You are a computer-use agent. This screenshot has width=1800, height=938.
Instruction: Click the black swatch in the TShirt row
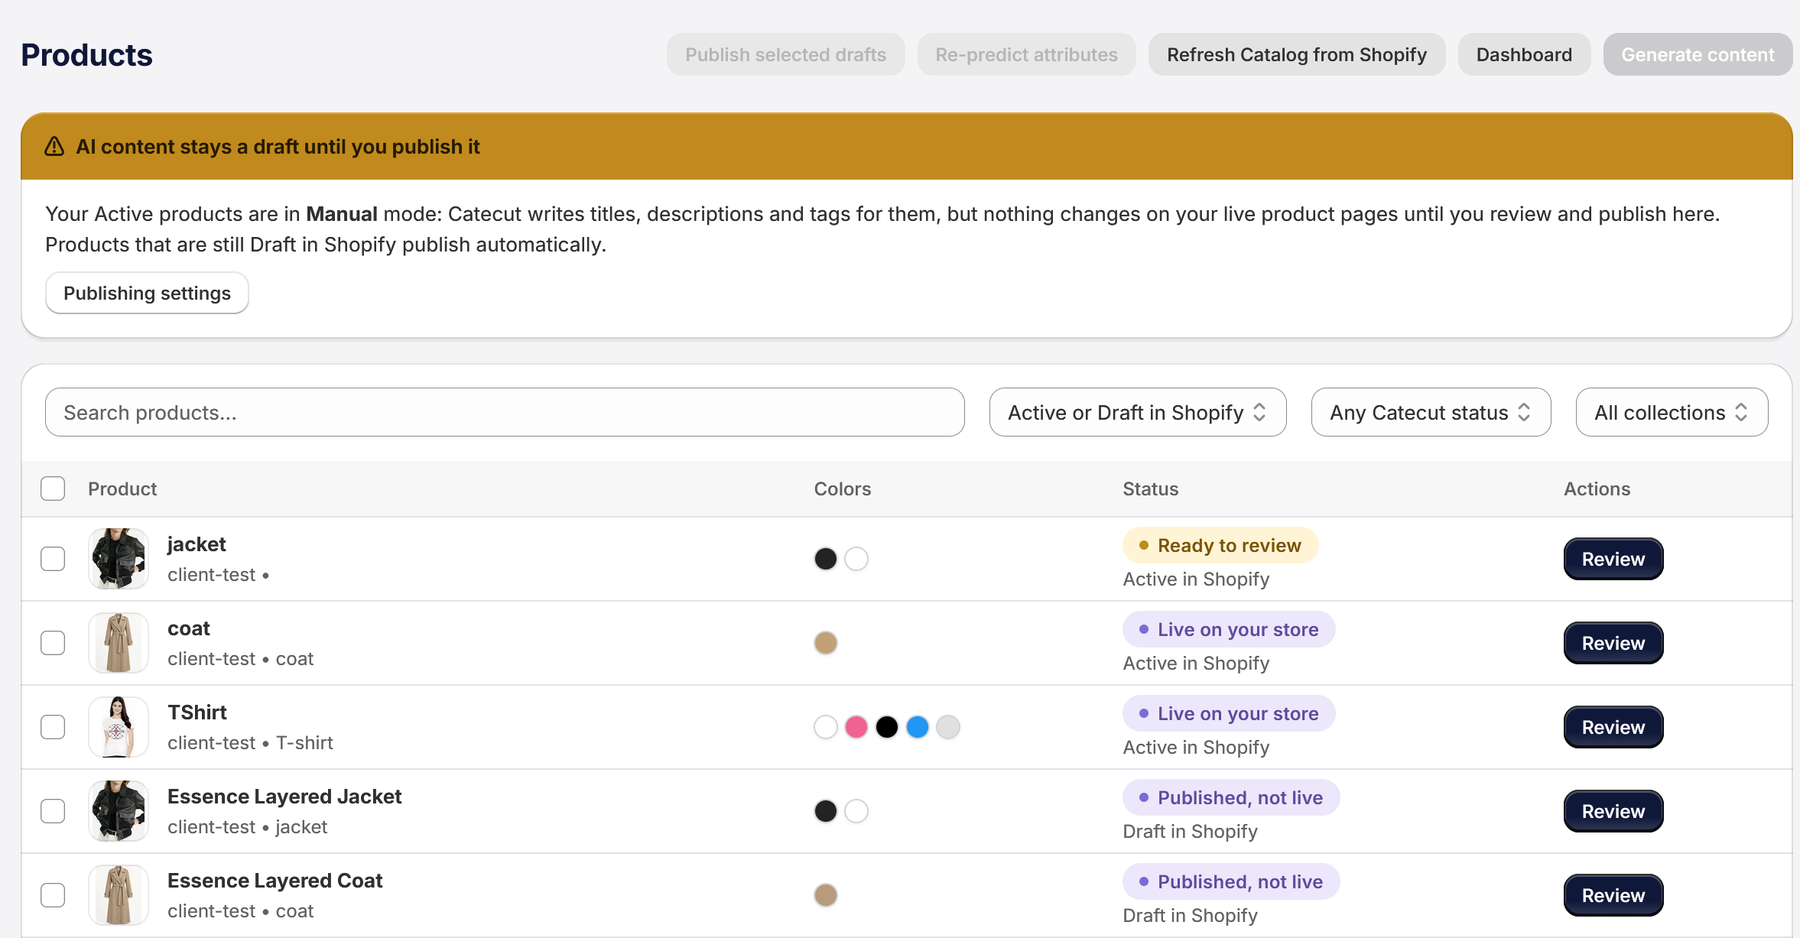[x=887, y=727]
